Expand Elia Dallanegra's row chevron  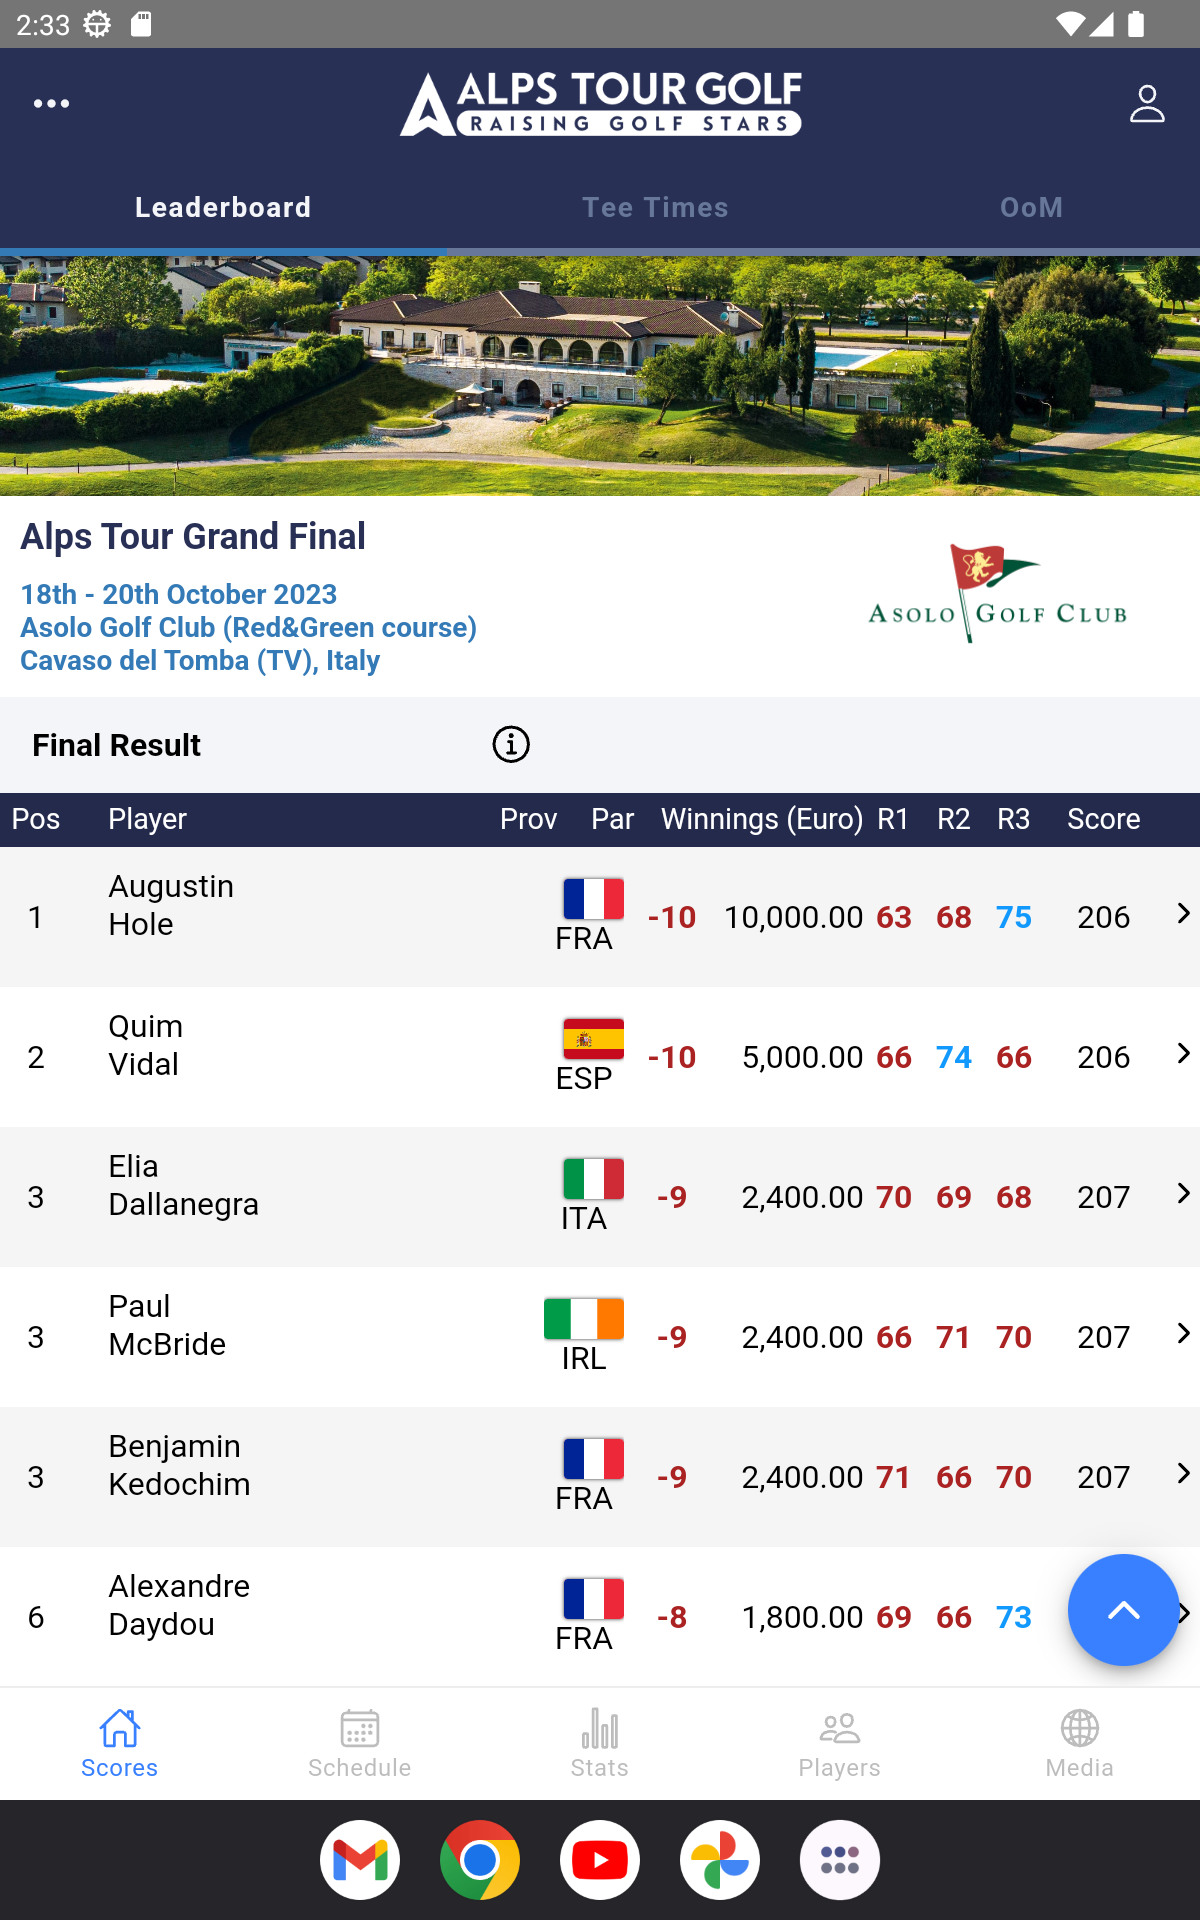pyautogui.click(x=1183, y=1193)
